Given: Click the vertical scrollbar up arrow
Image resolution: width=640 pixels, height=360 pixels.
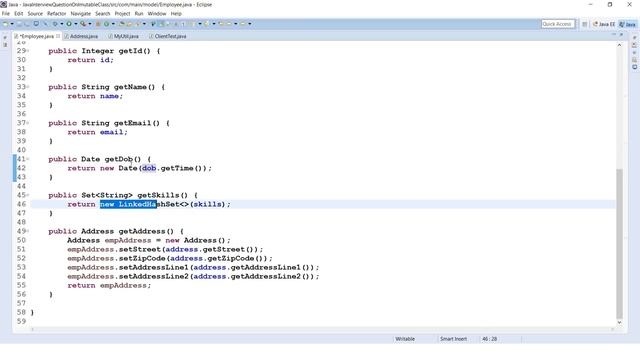Looking at the screenshot, I should point(619,45).
